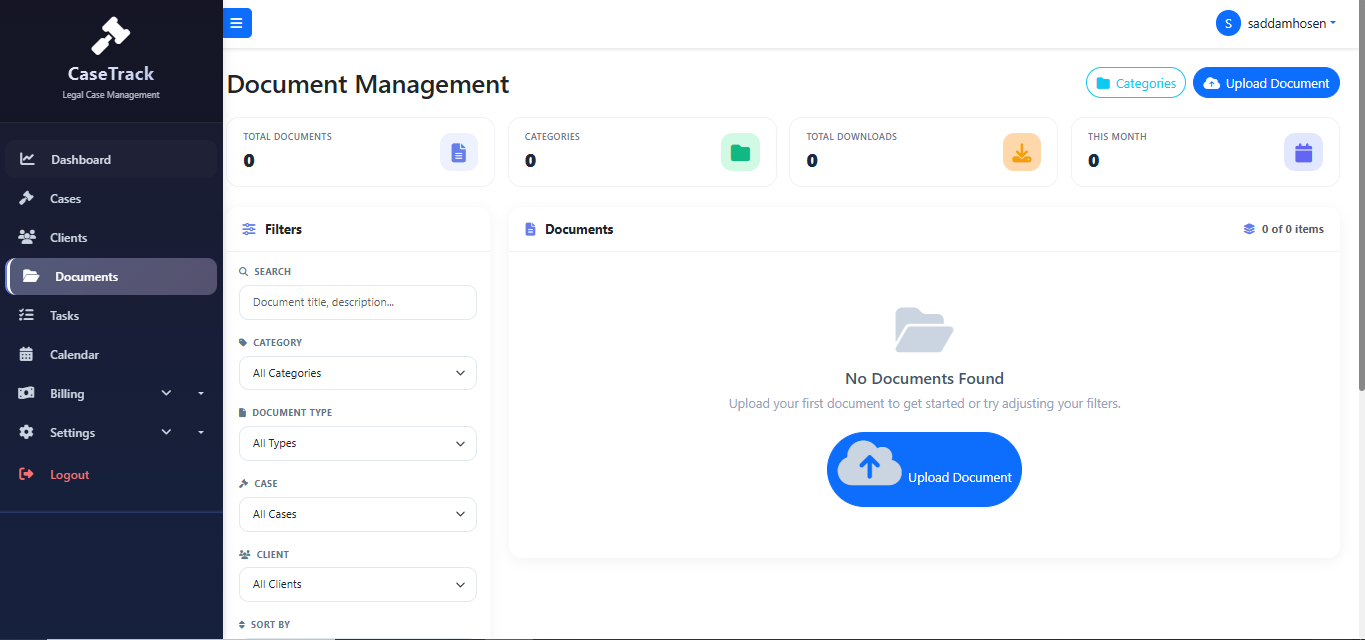This screenshot has height=640, width=1365.
Task: Click the layers icon beside 0 of 0 items
Action: coord(1249,229)
